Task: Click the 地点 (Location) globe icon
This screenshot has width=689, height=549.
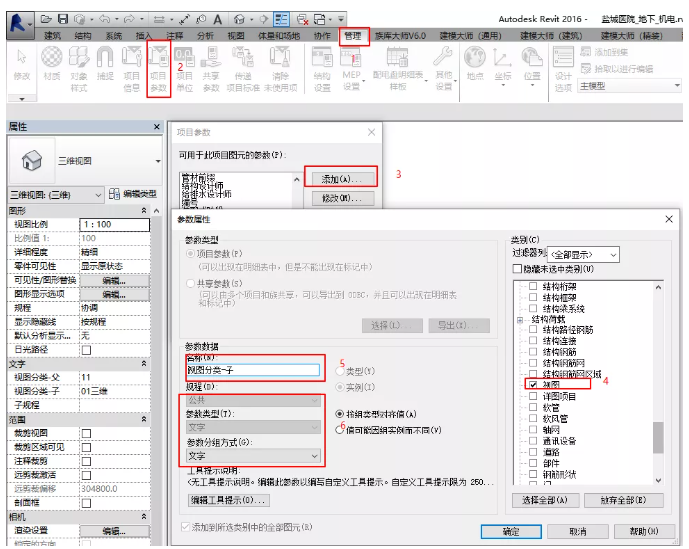Action: coord(475,64)
